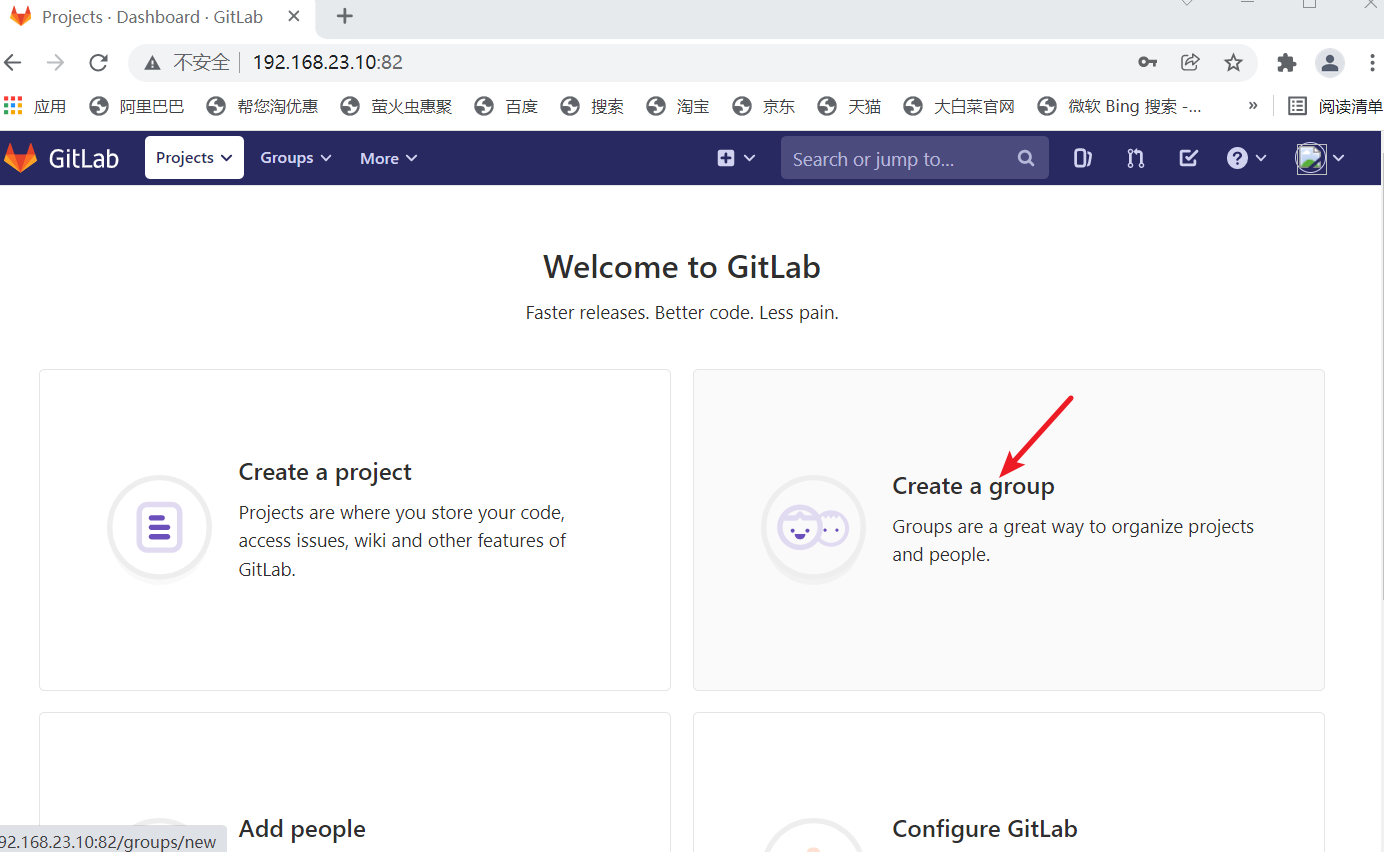This screenshot has width=1384, height=852.
Task: Open Chrome three-dot menu
Action: click(x=1372, y=62)
